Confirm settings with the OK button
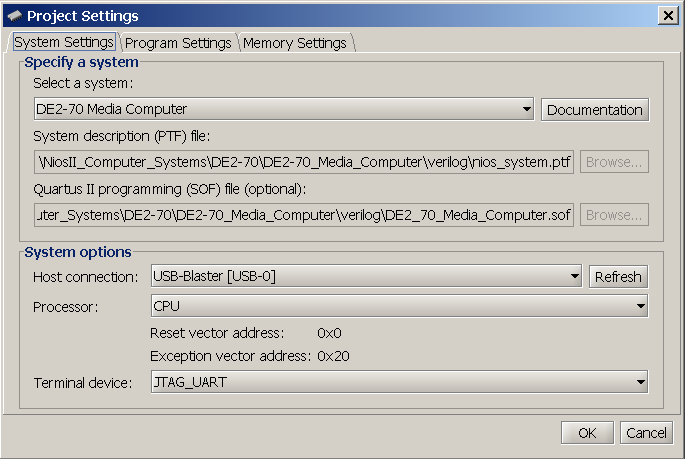This screenshot has height=459, width=685. 587,433
